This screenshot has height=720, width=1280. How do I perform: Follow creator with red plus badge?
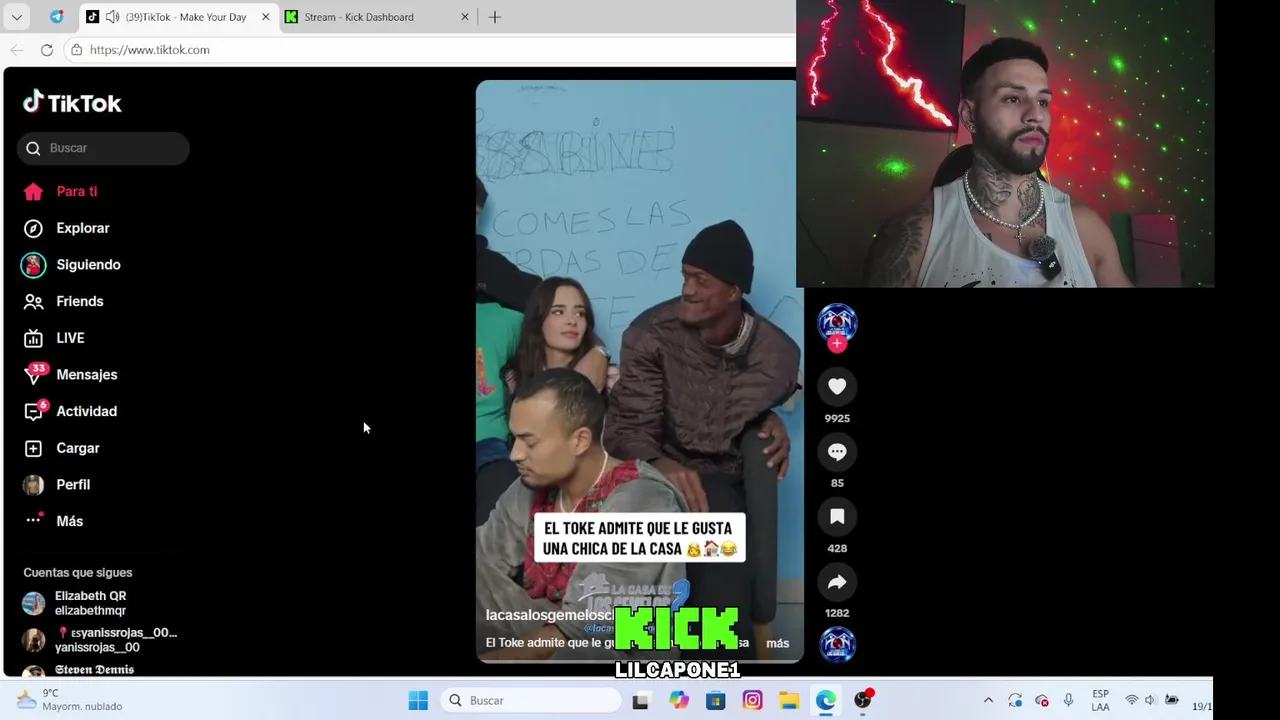(837, 343)
